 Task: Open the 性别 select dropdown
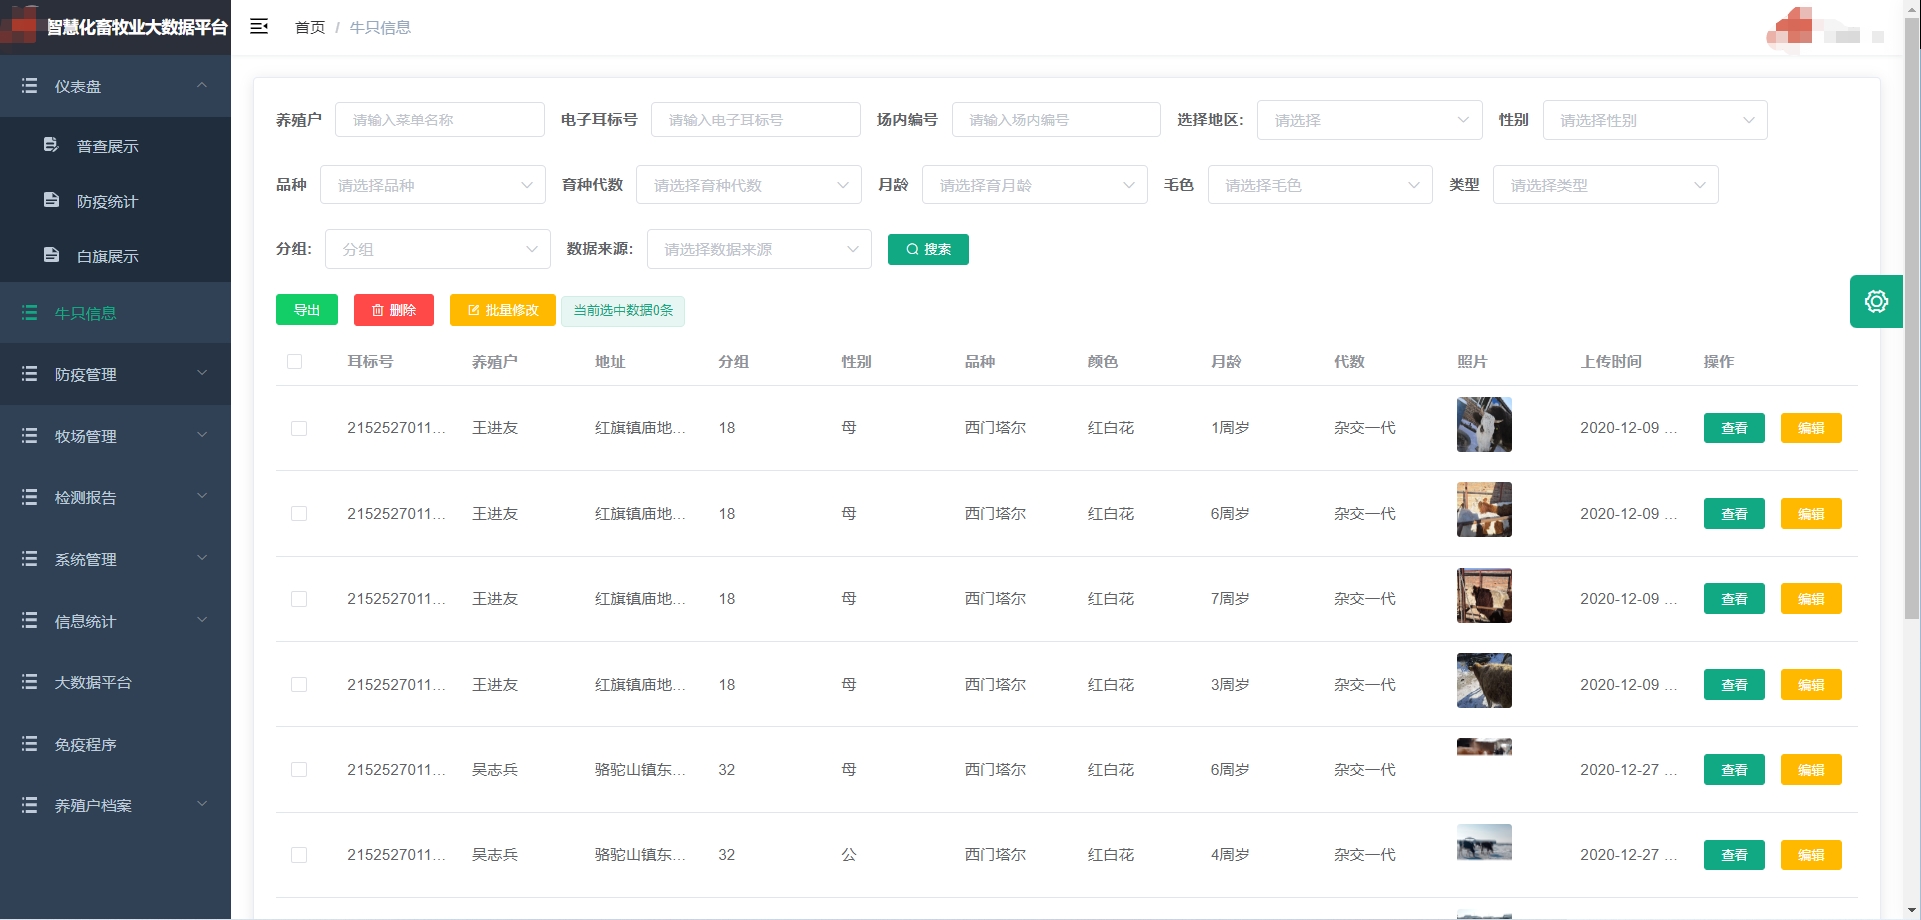pyautogui.click(x=1655, y=120)
